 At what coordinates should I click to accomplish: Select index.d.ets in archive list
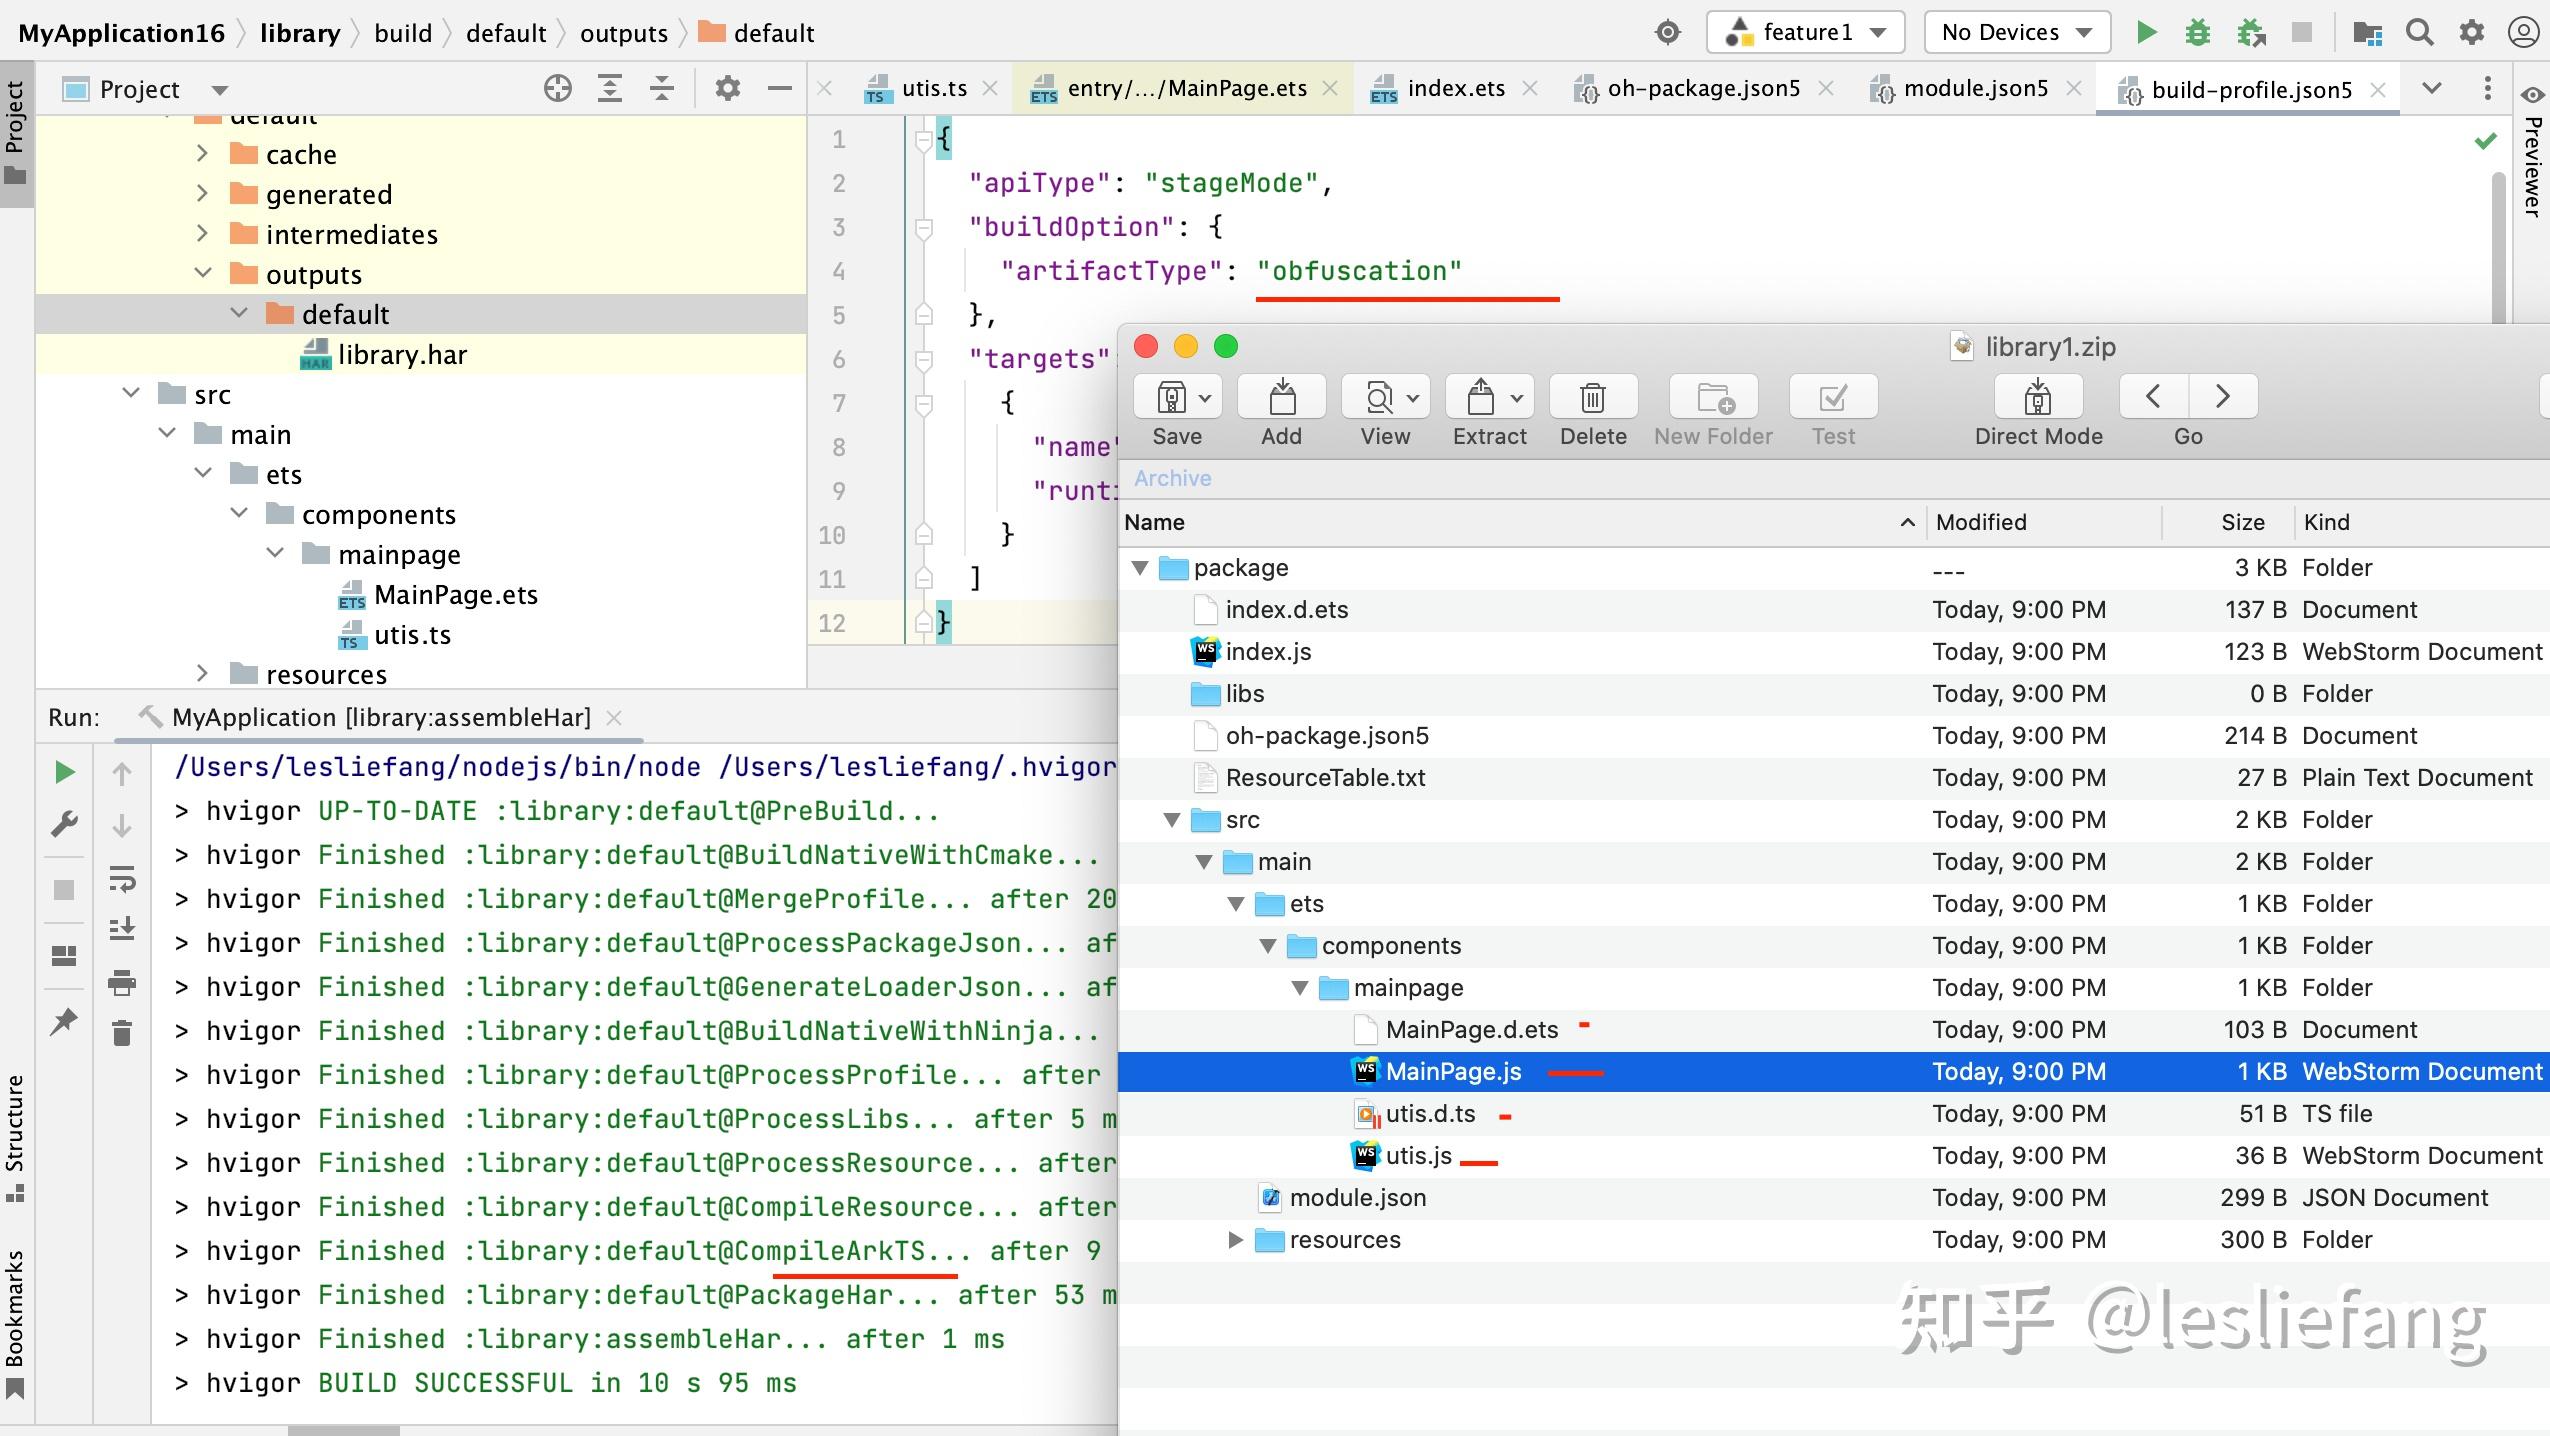click(x=1833, y=610)
